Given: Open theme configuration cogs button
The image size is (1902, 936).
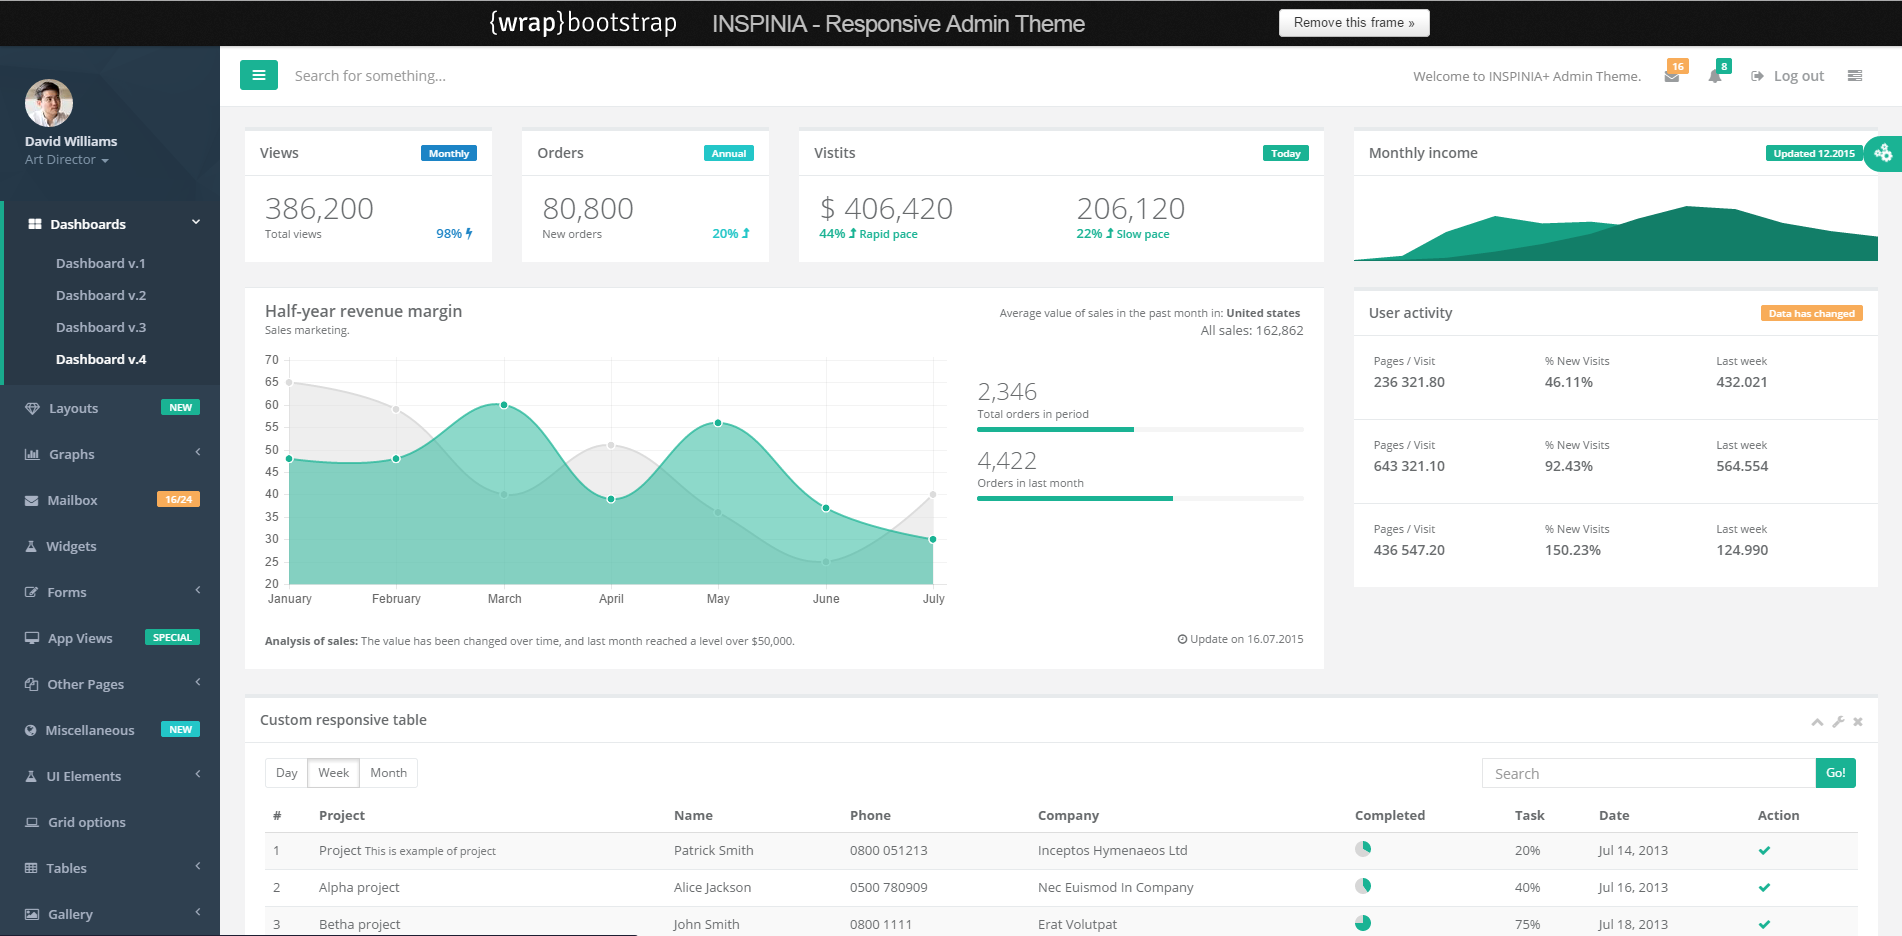Looking at the screenshot, I should [1883, 153].
